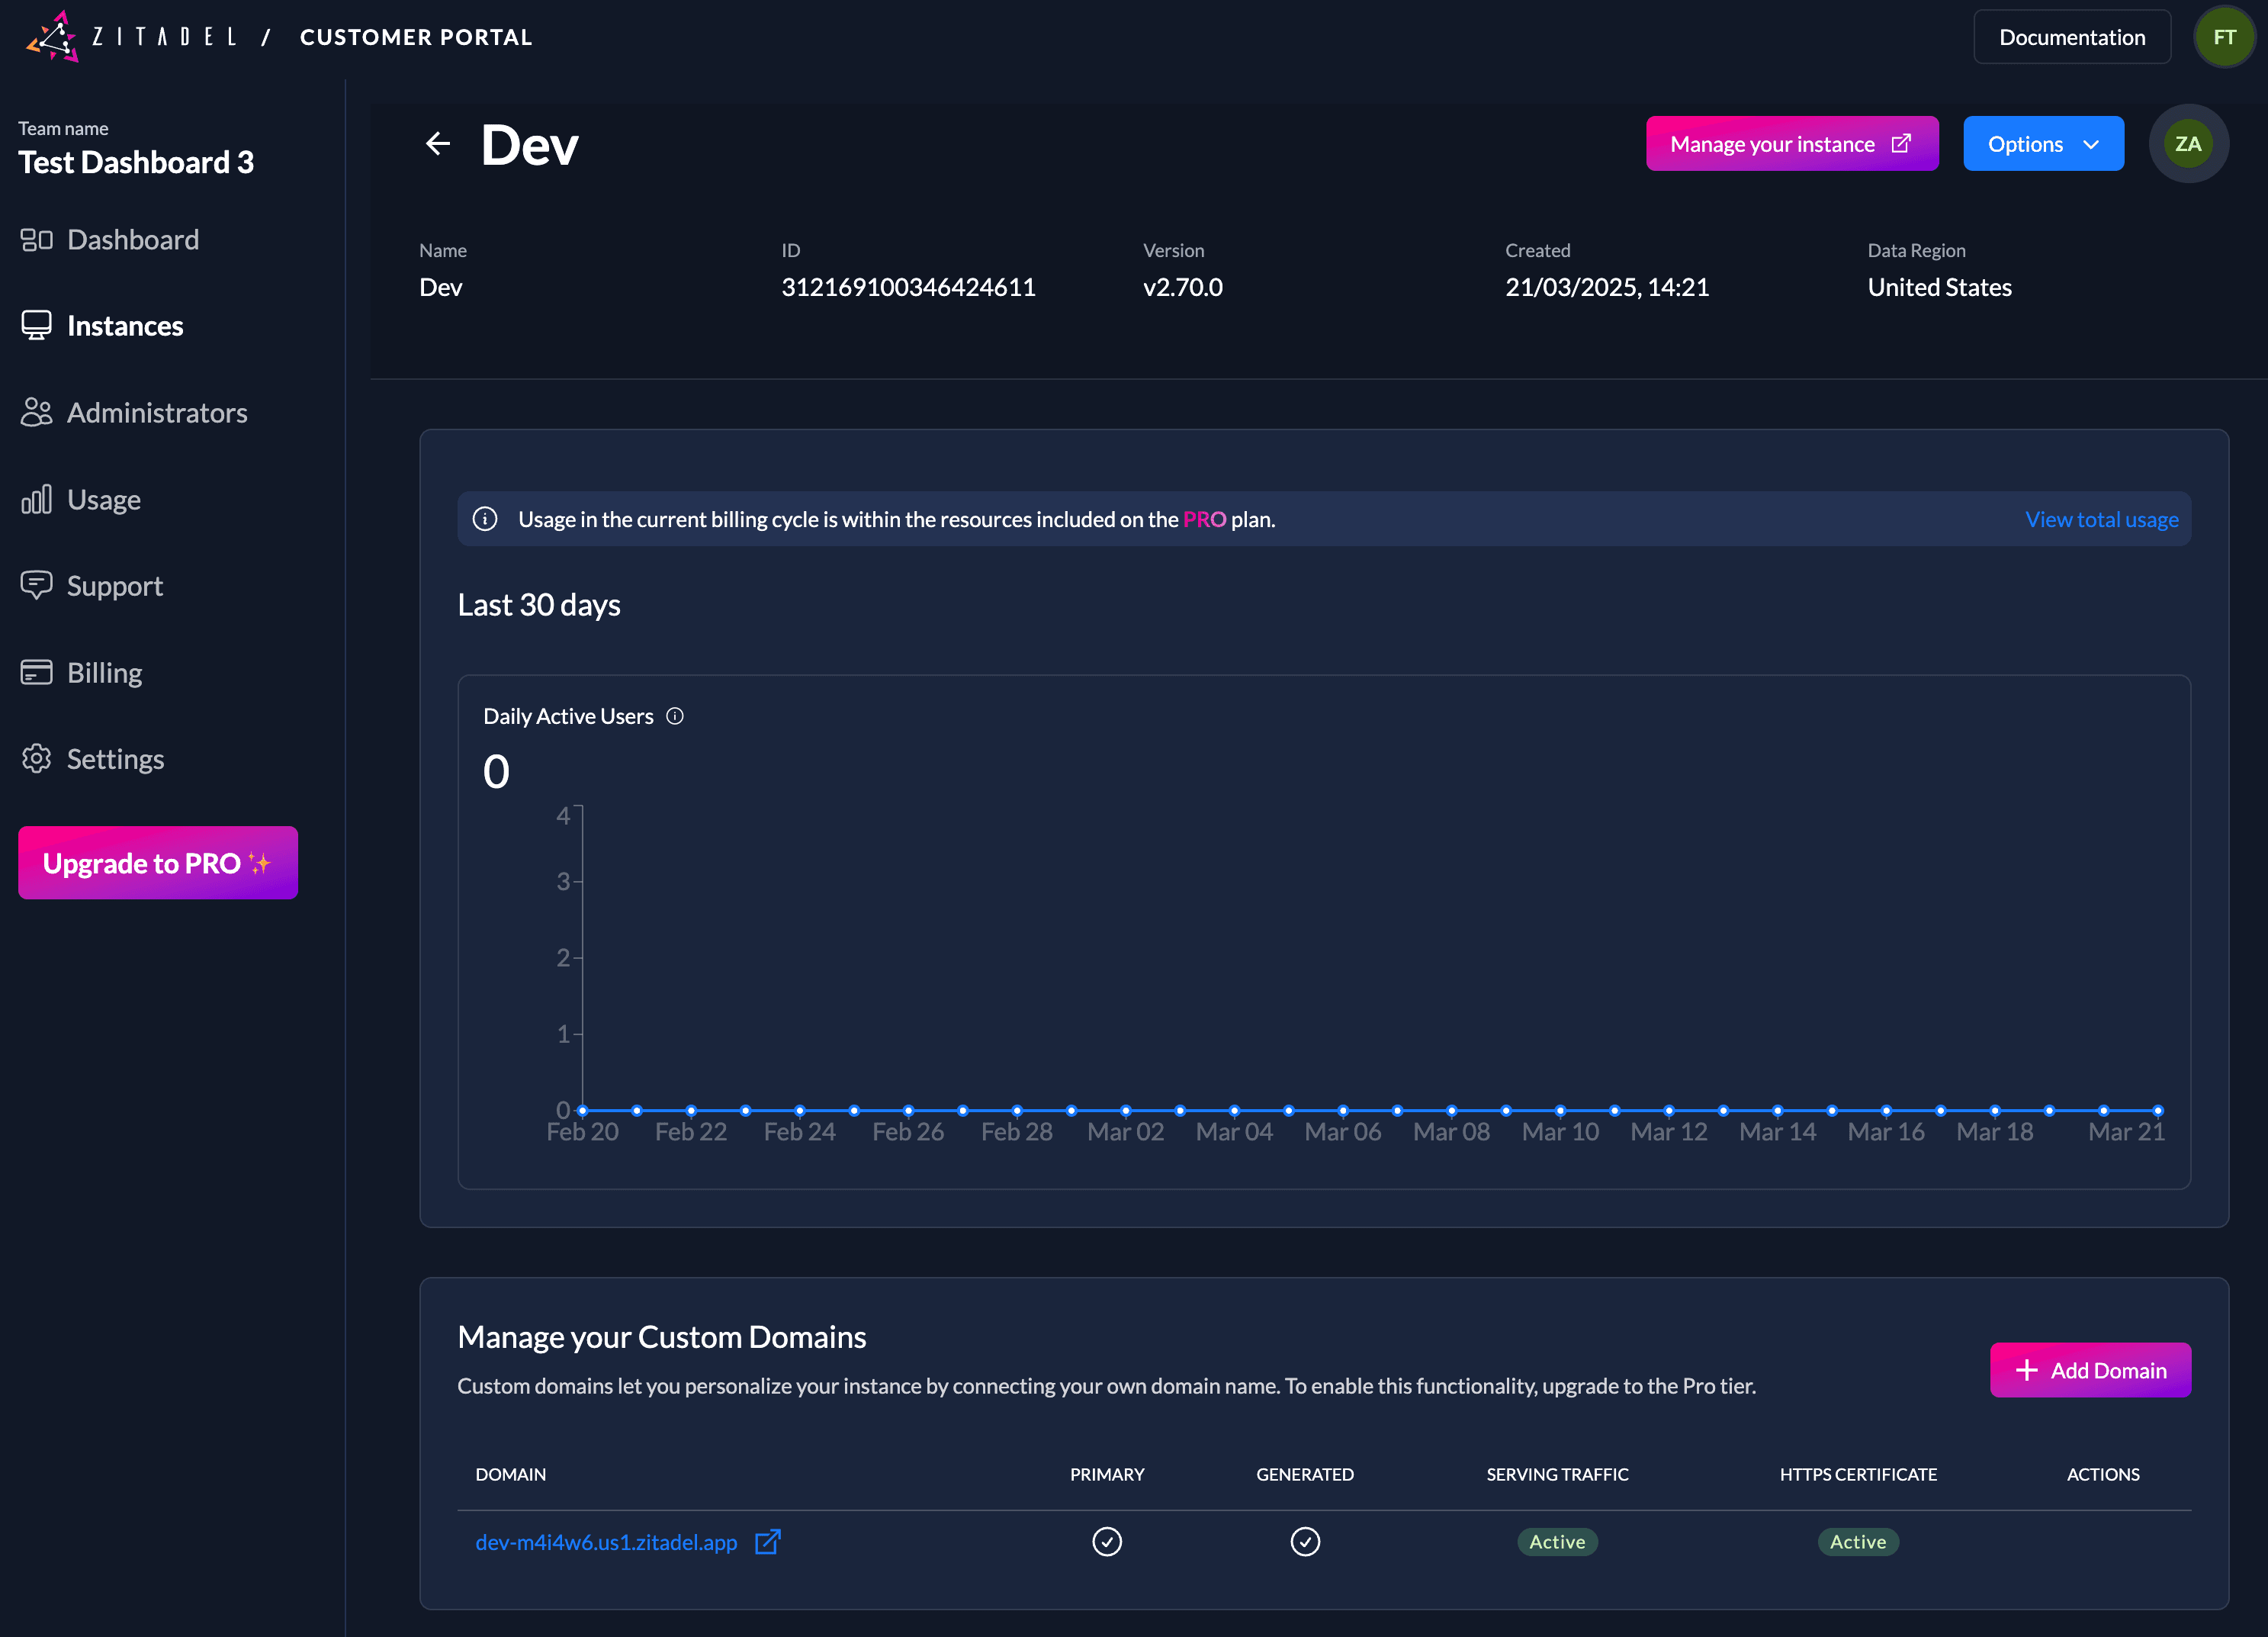This screenshot has width=2268, height=1637.
Task: Open the dev domain's external link icon
Action: point(767,1542)
